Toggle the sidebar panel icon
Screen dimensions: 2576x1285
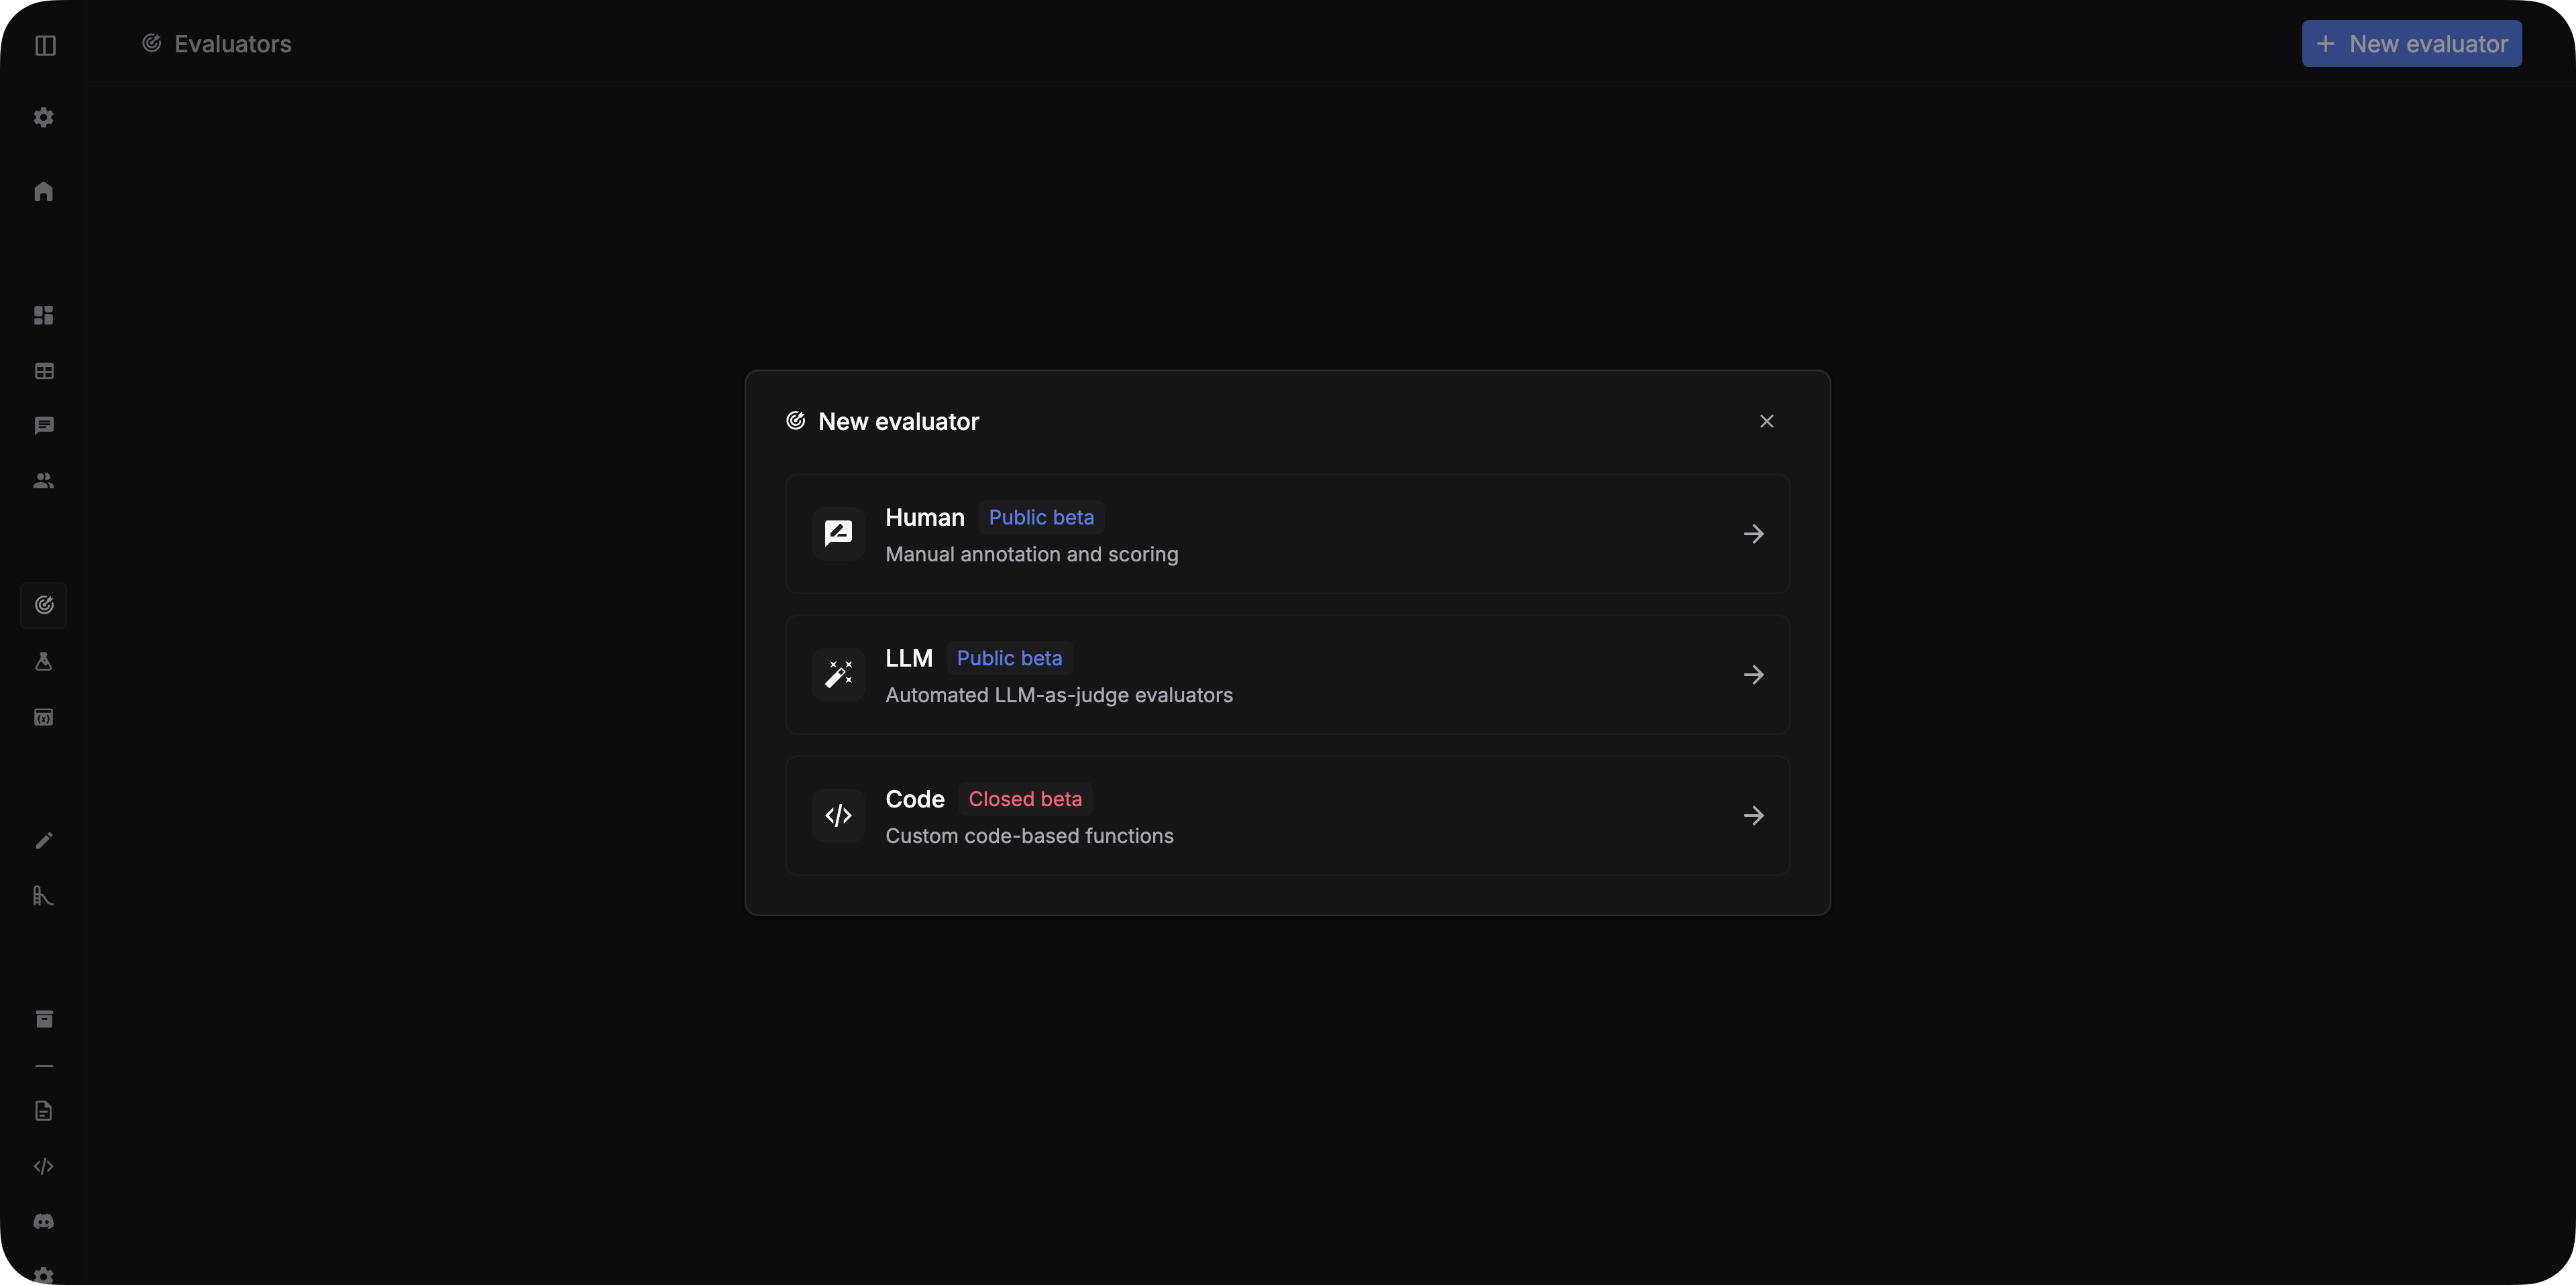(x=45, y=45)
